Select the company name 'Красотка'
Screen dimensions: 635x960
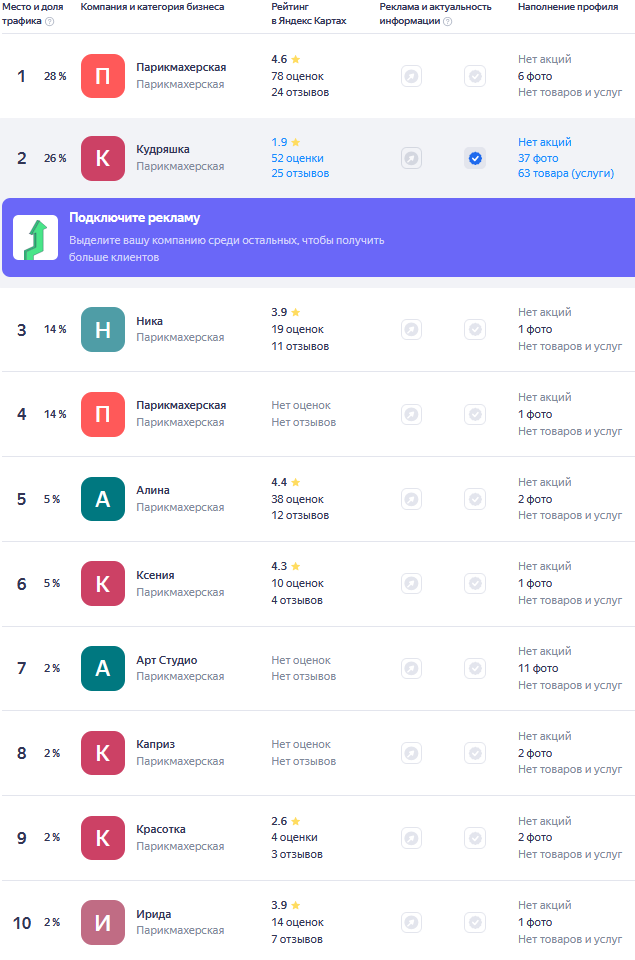pos(161,829)
